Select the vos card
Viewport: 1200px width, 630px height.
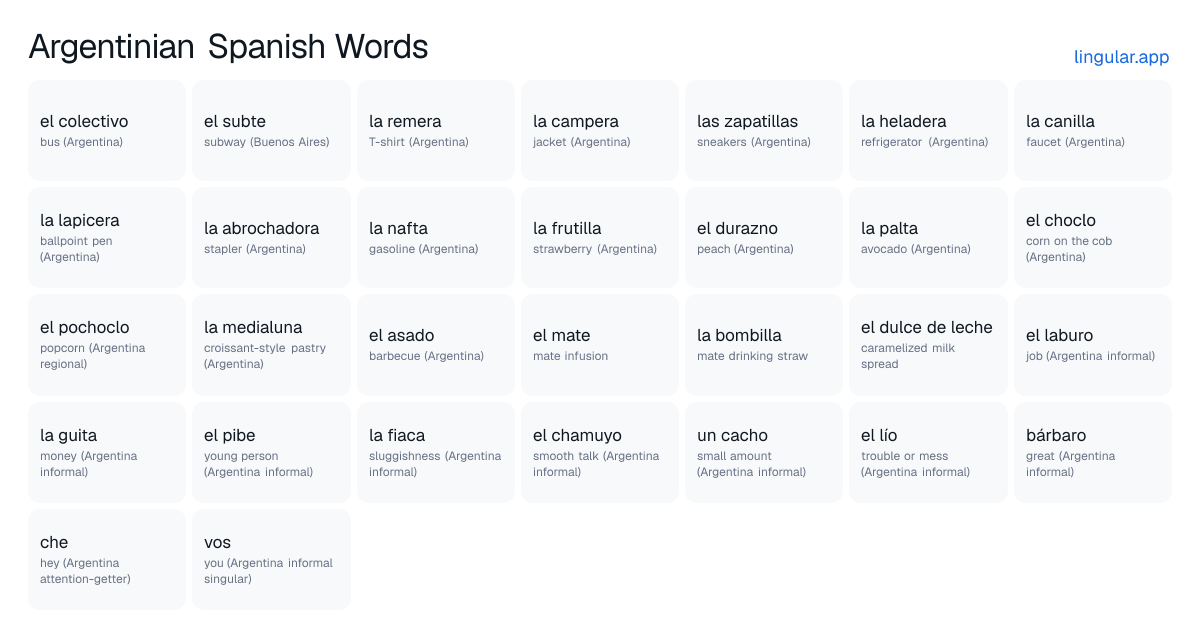coord(271,559)
